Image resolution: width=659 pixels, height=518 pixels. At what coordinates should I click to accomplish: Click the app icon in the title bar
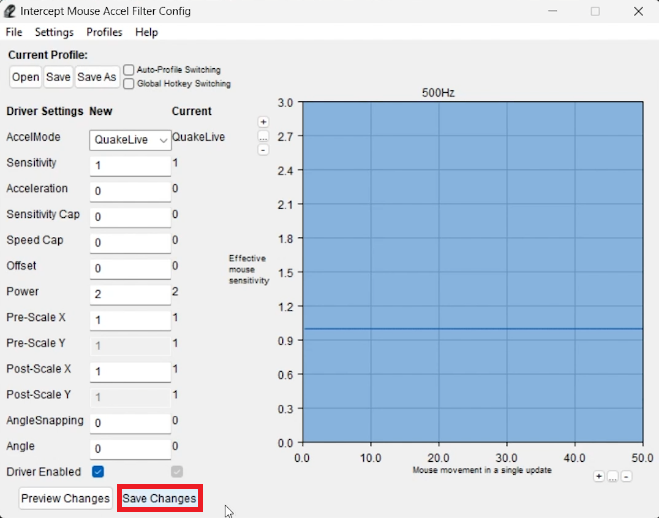click(x=11, y=11)
